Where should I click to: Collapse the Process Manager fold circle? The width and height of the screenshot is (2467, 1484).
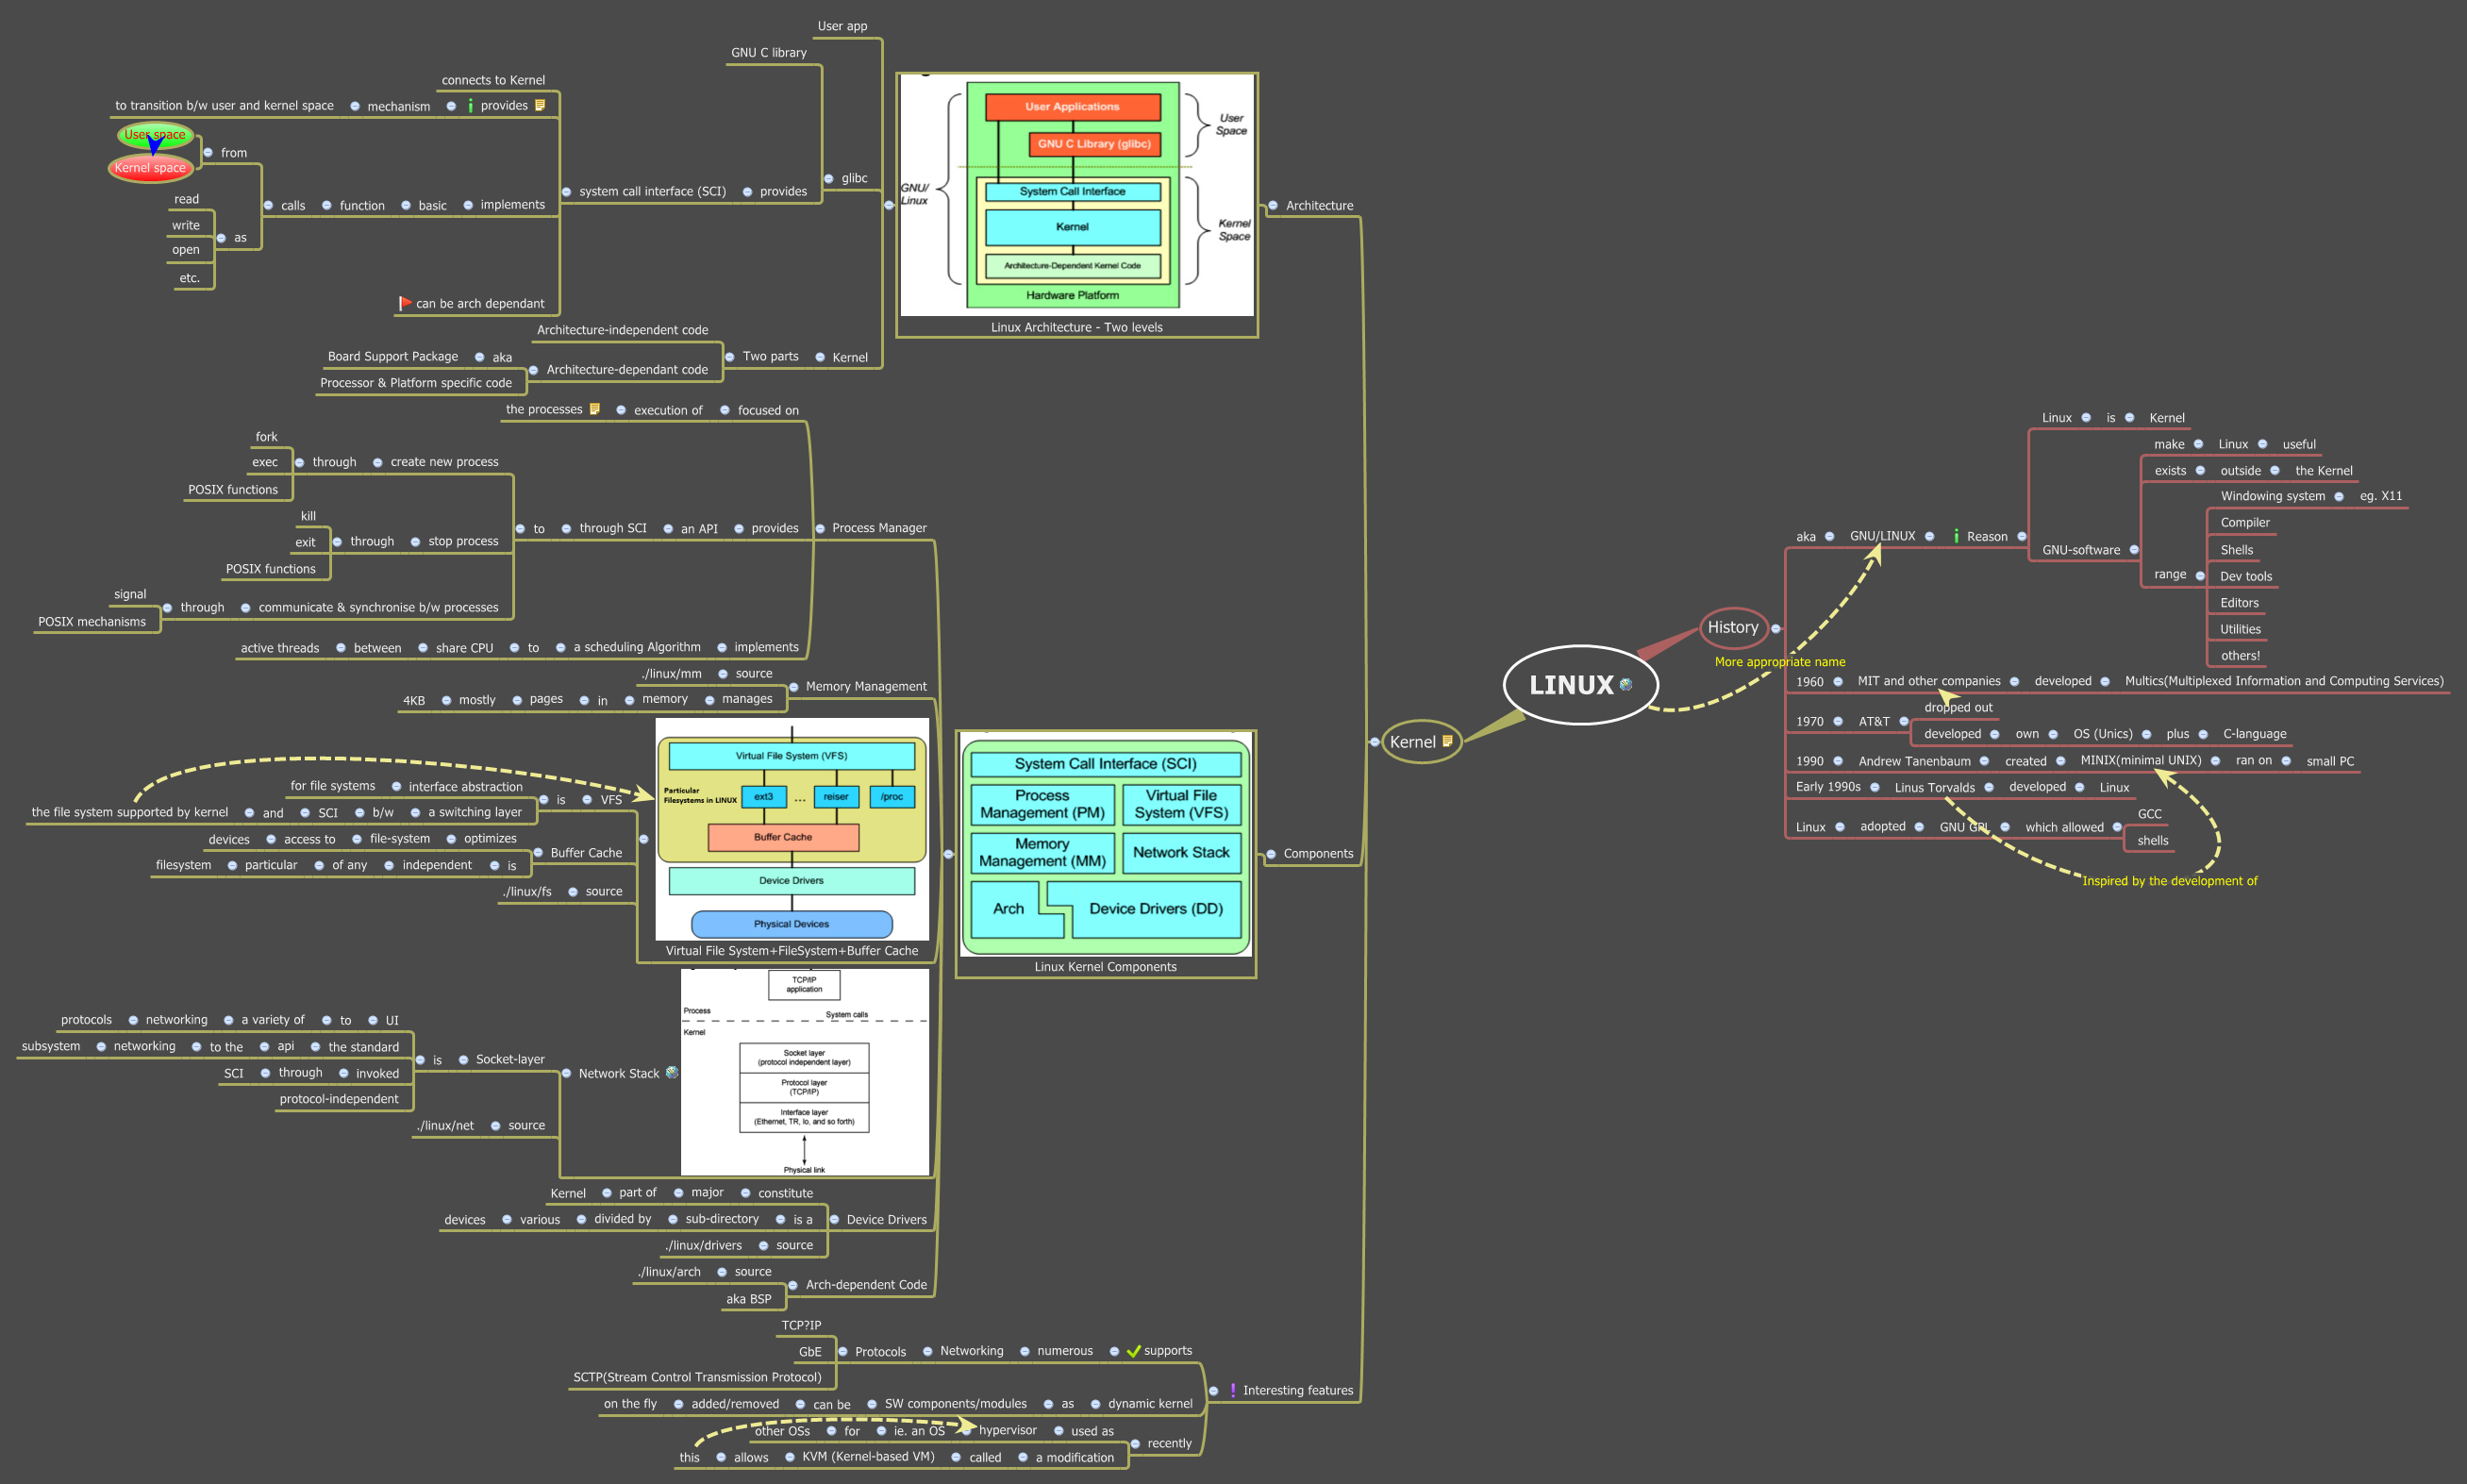[x=820, y=528]
